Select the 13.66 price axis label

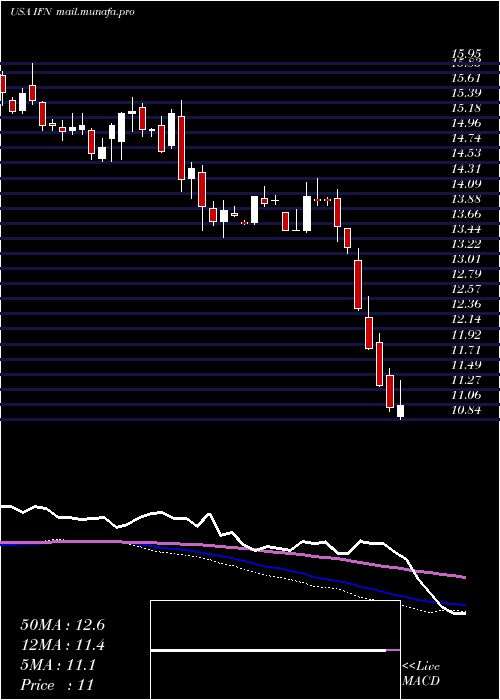click(466, 214)
